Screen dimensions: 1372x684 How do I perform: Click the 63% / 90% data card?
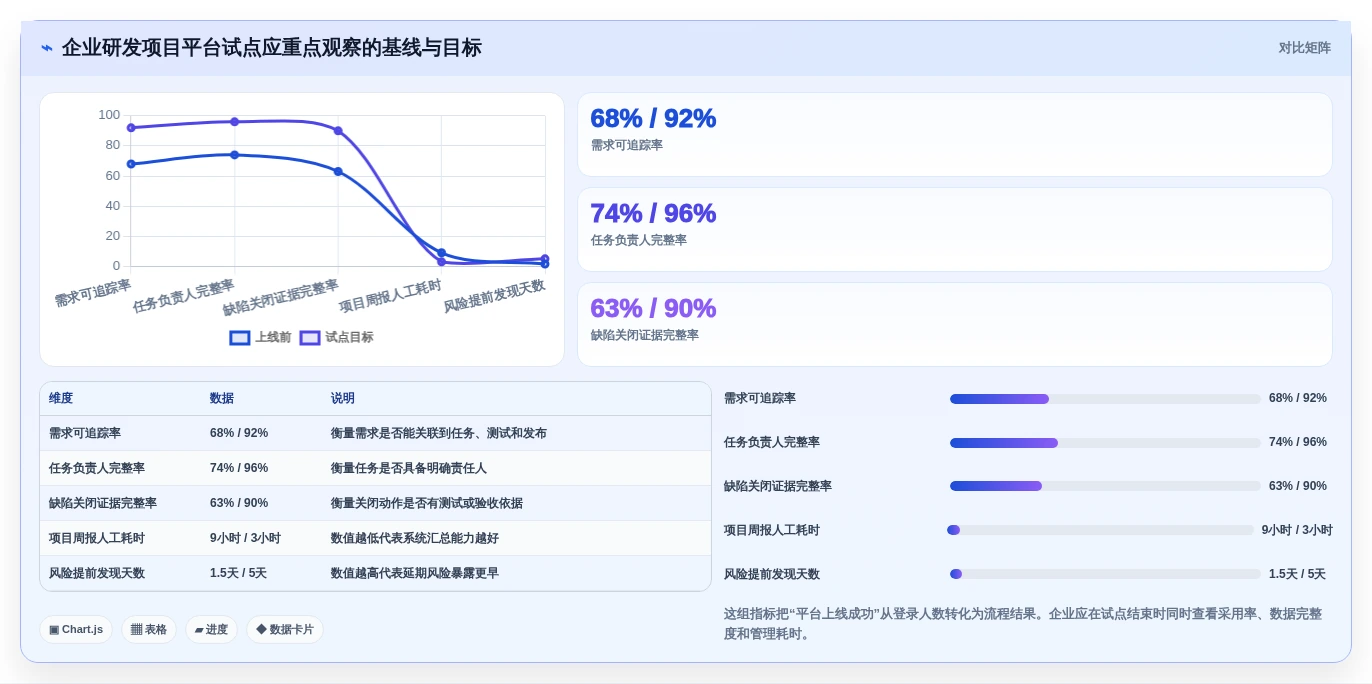tap(954, 324)
